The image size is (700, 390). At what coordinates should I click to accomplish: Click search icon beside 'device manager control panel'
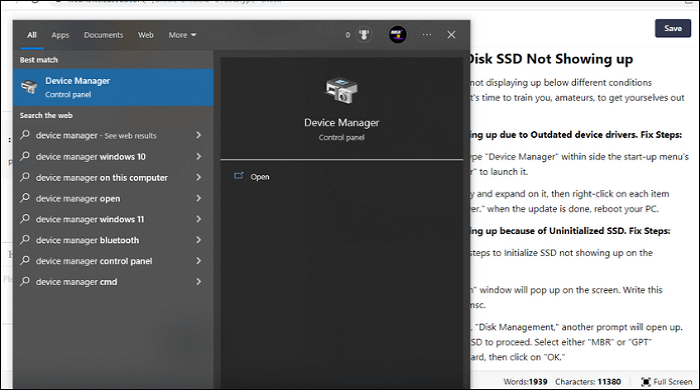coord(25,260)
